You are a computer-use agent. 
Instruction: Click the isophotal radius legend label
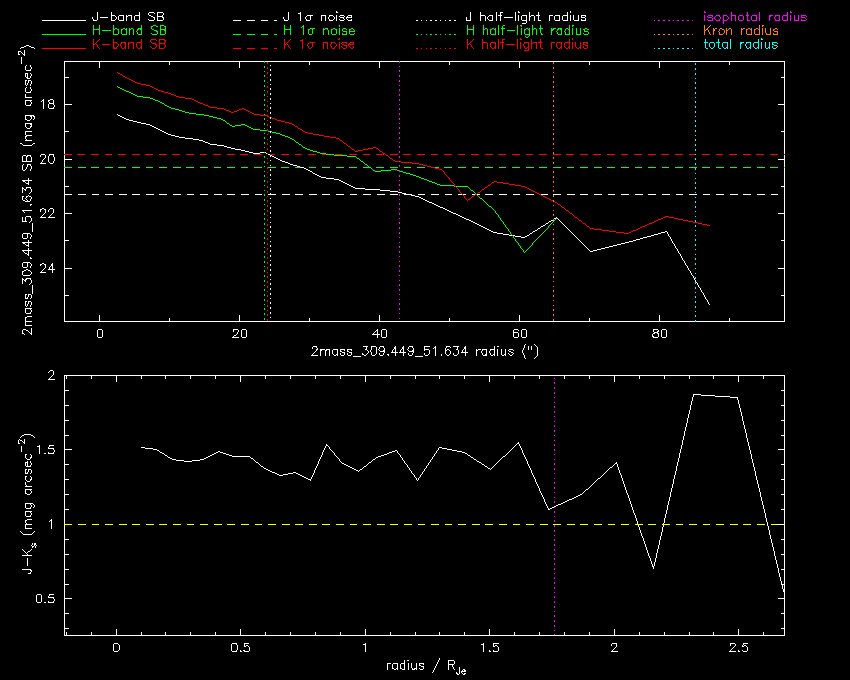point(755,17)
